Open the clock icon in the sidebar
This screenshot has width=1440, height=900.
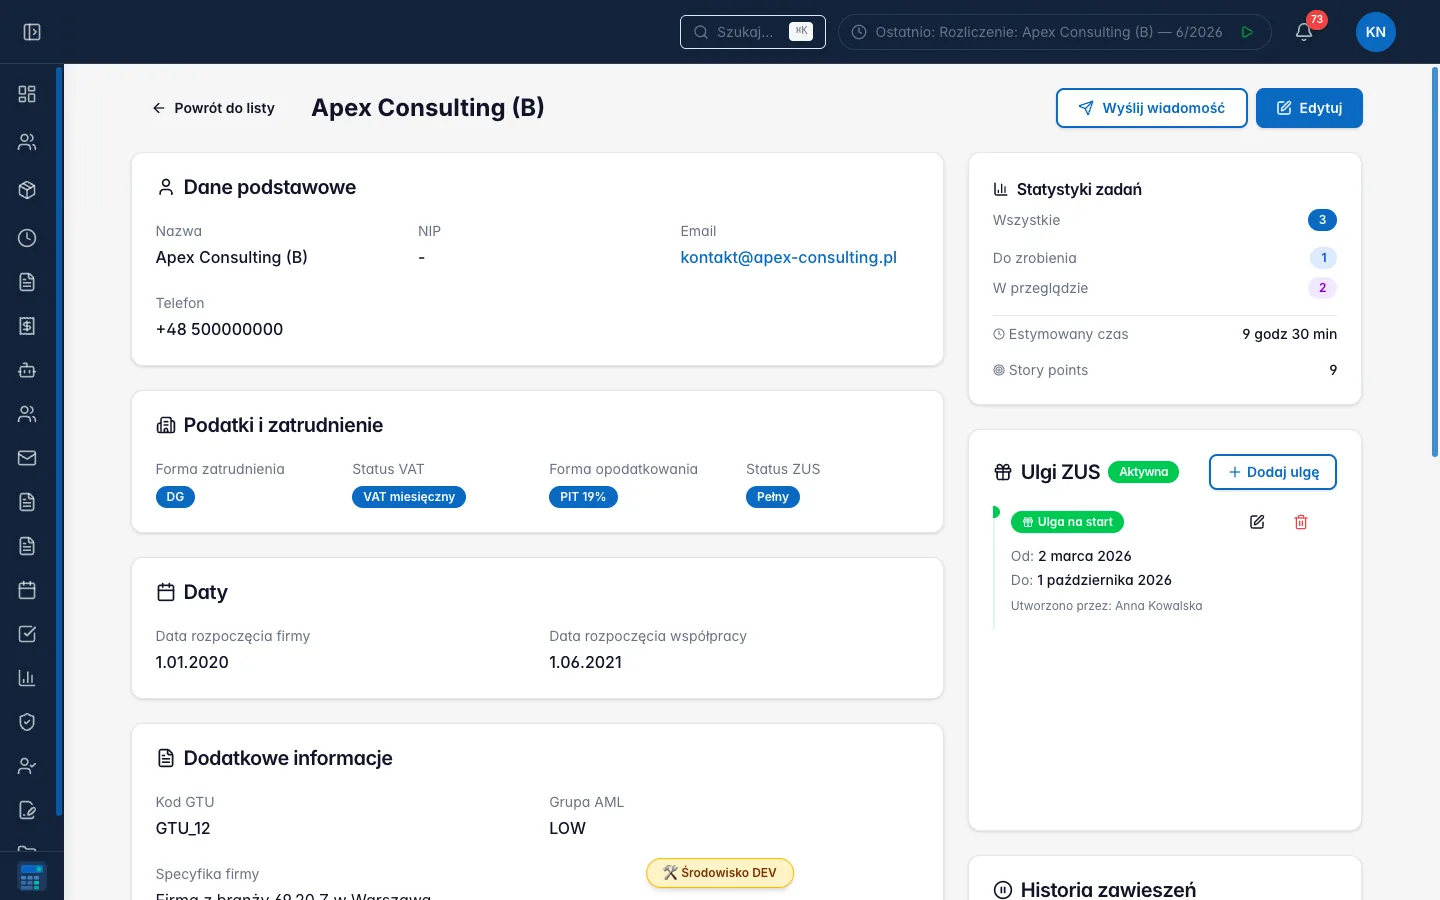pyautogui.click(x=27, y=238)
